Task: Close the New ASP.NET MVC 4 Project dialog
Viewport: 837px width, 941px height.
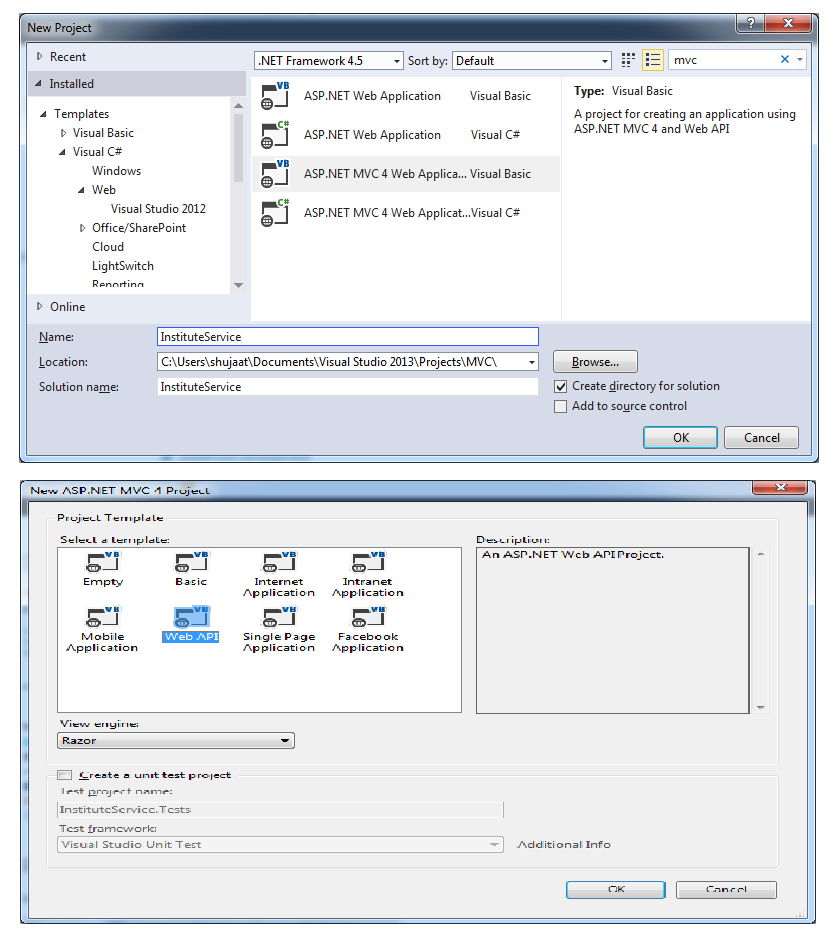Action: (x=781, y=487)
